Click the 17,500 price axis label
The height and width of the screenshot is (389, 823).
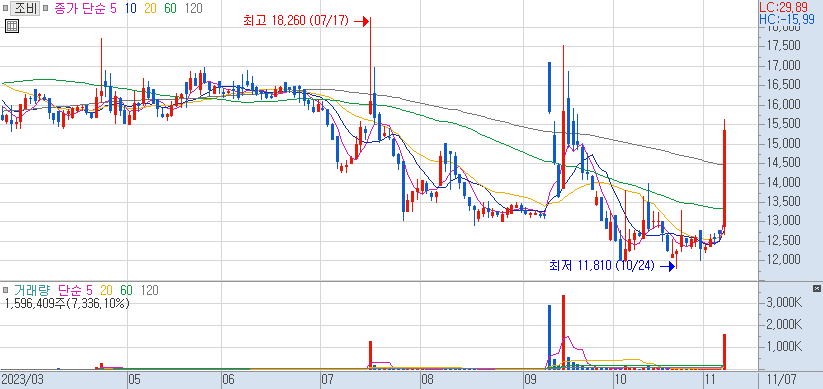pyautogui.click(x=785, y=46)
